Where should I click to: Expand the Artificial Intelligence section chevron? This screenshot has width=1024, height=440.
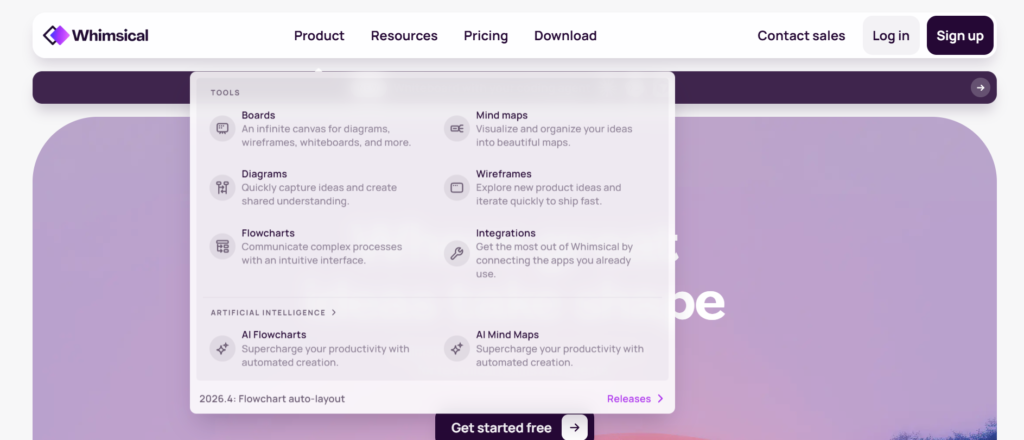334,313
